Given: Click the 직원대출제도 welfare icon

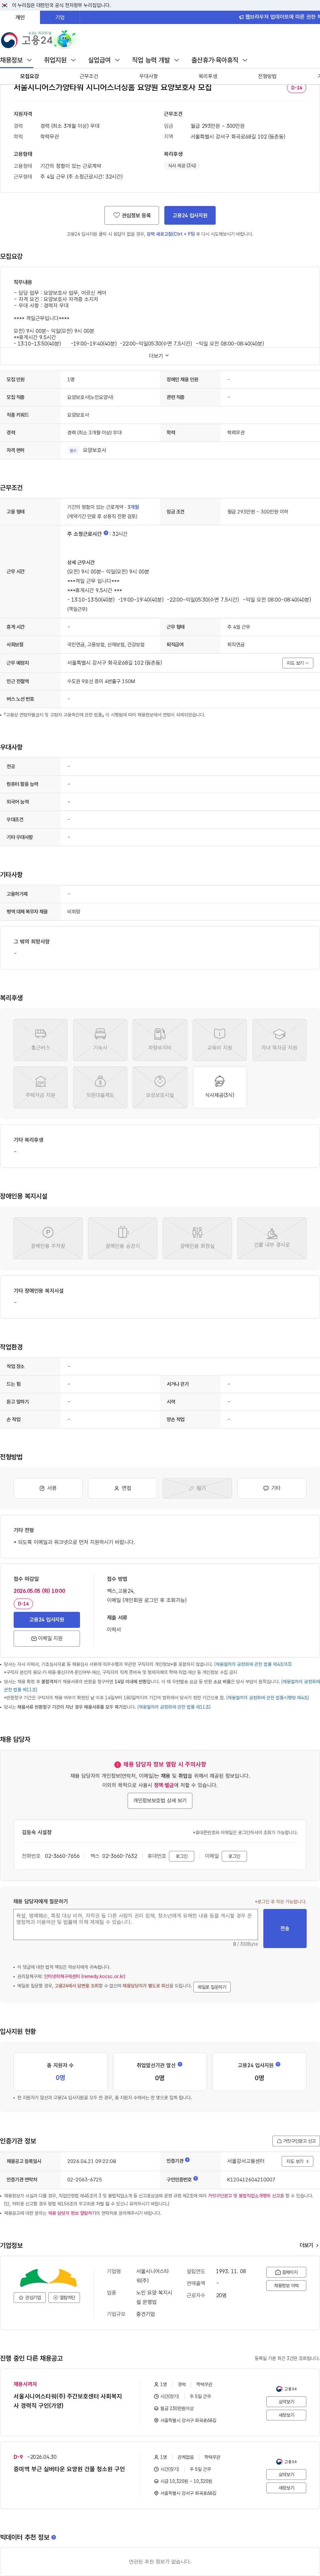Looking at the screenshot, I should point(100,1087).
